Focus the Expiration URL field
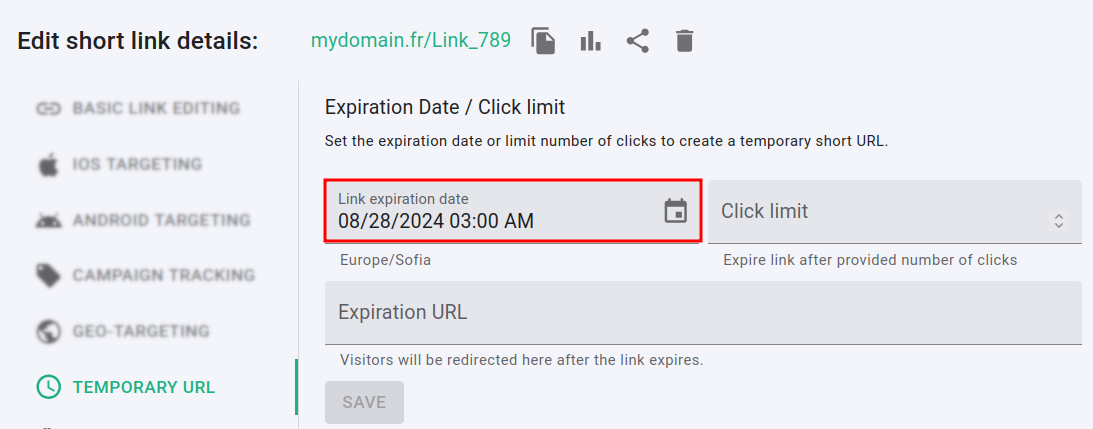 point(702,312)
